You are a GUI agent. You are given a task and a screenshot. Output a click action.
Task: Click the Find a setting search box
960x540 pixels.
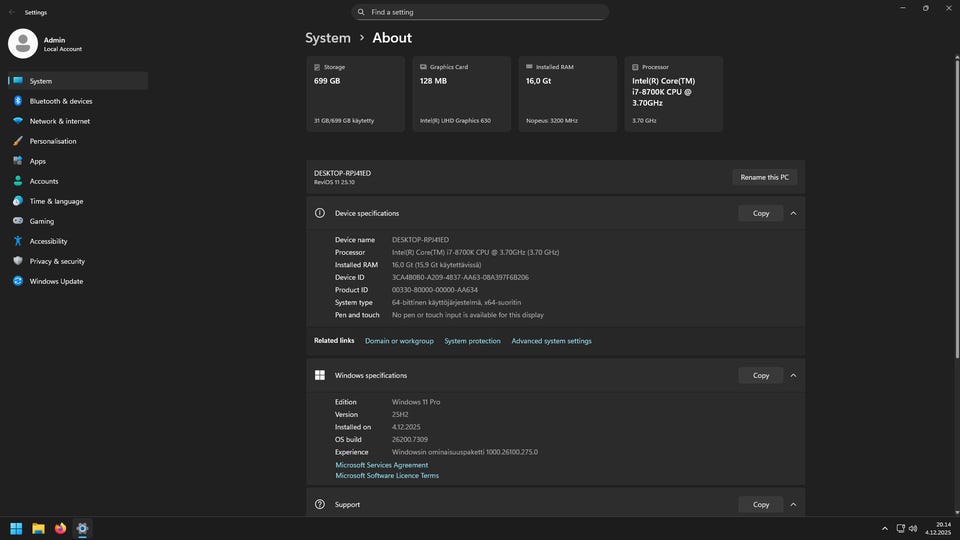pos(480,12)
